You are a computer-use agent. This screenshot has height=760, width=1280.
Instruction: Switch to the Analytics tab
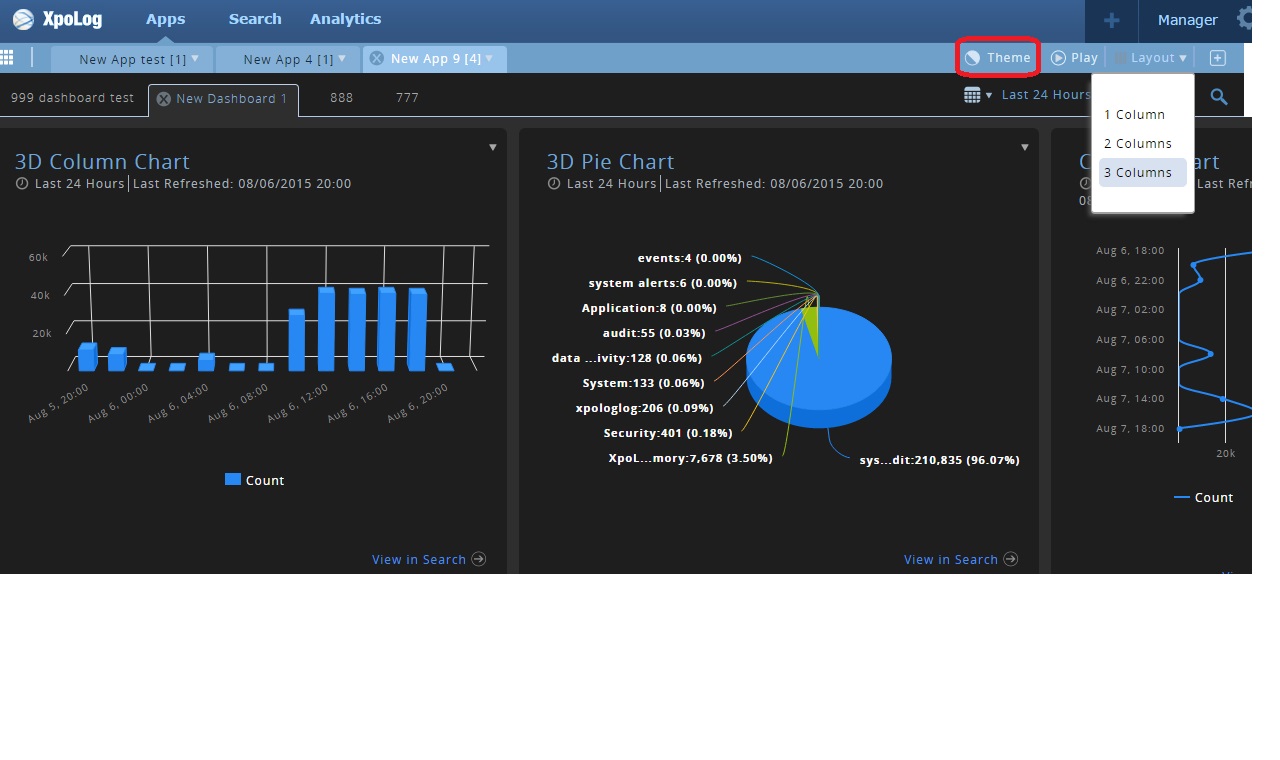345,19
